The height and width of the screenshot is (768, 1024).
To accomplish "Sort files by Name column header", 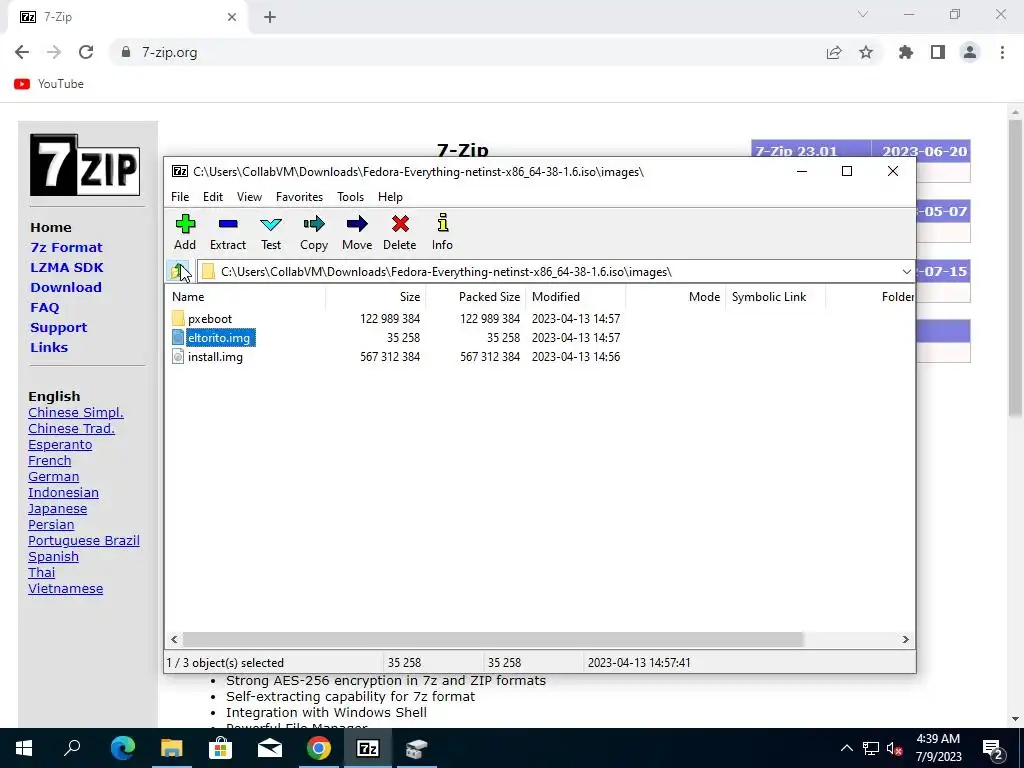I will pyautogui.click(x=245, y=296).
